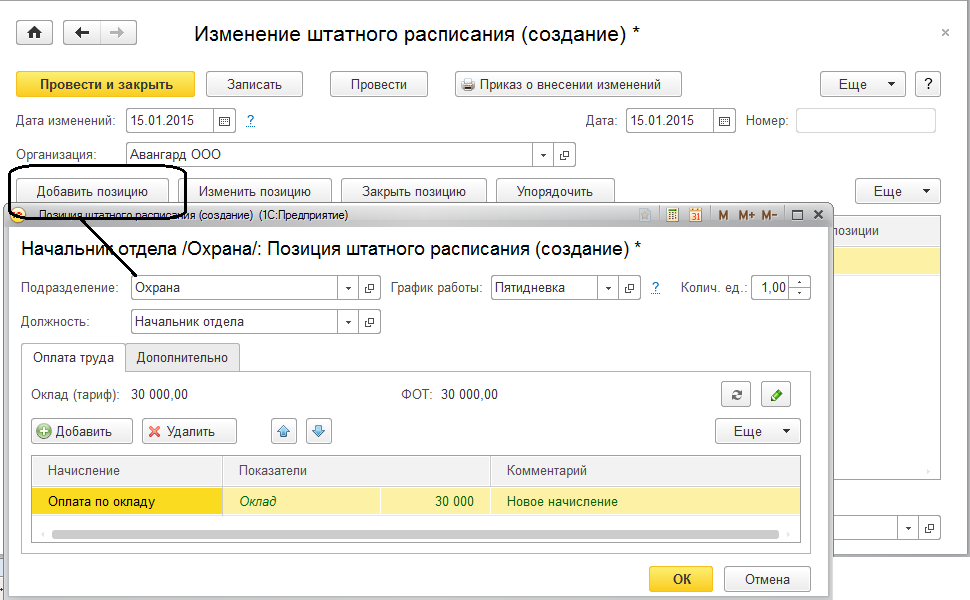Open the Должность dropdown list
The width and height of the screenshot is (970, 600).
pyautogui.click(x=348, y=322)
